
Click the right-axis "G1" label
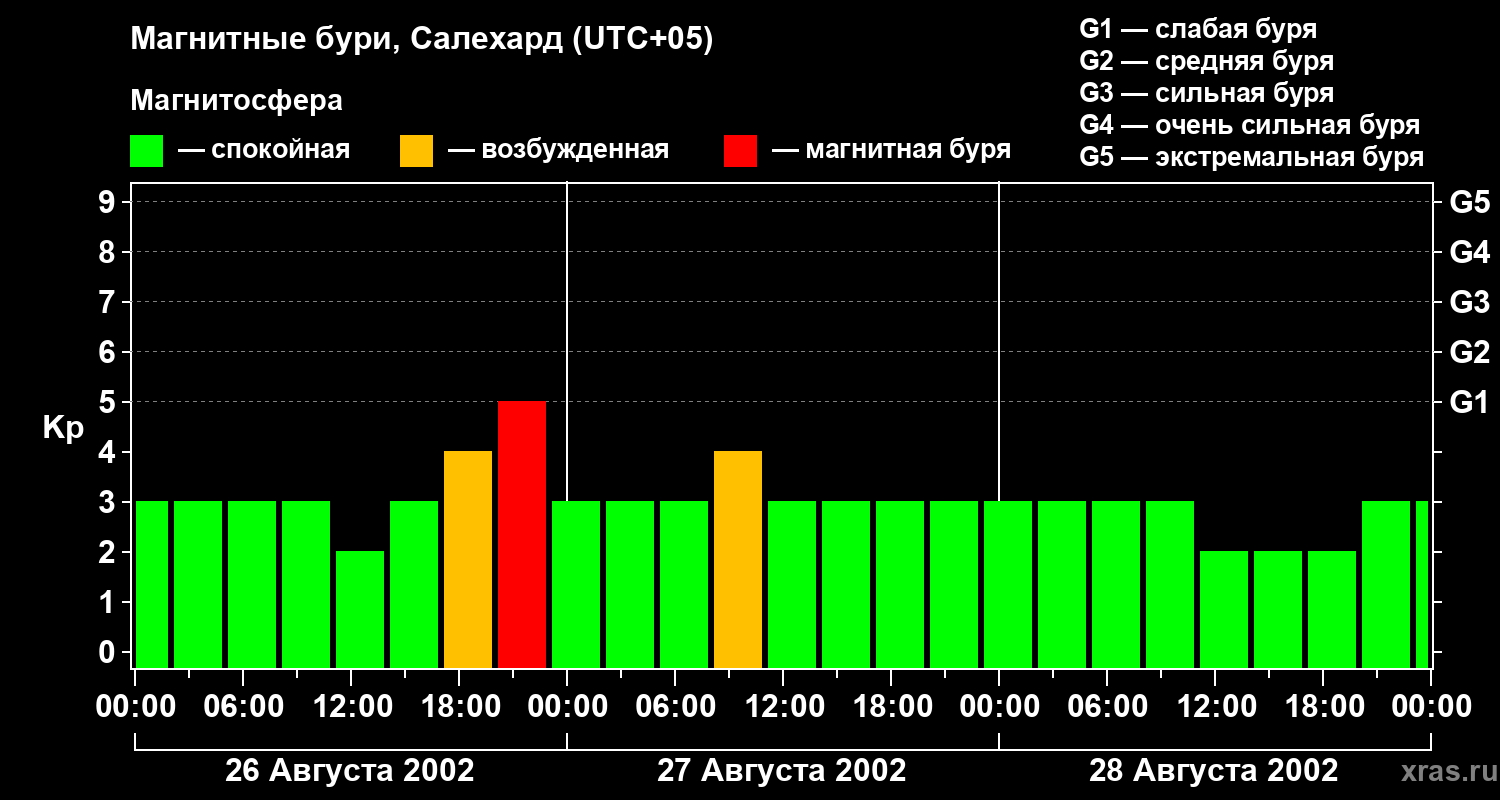(x=1469, y=403)
